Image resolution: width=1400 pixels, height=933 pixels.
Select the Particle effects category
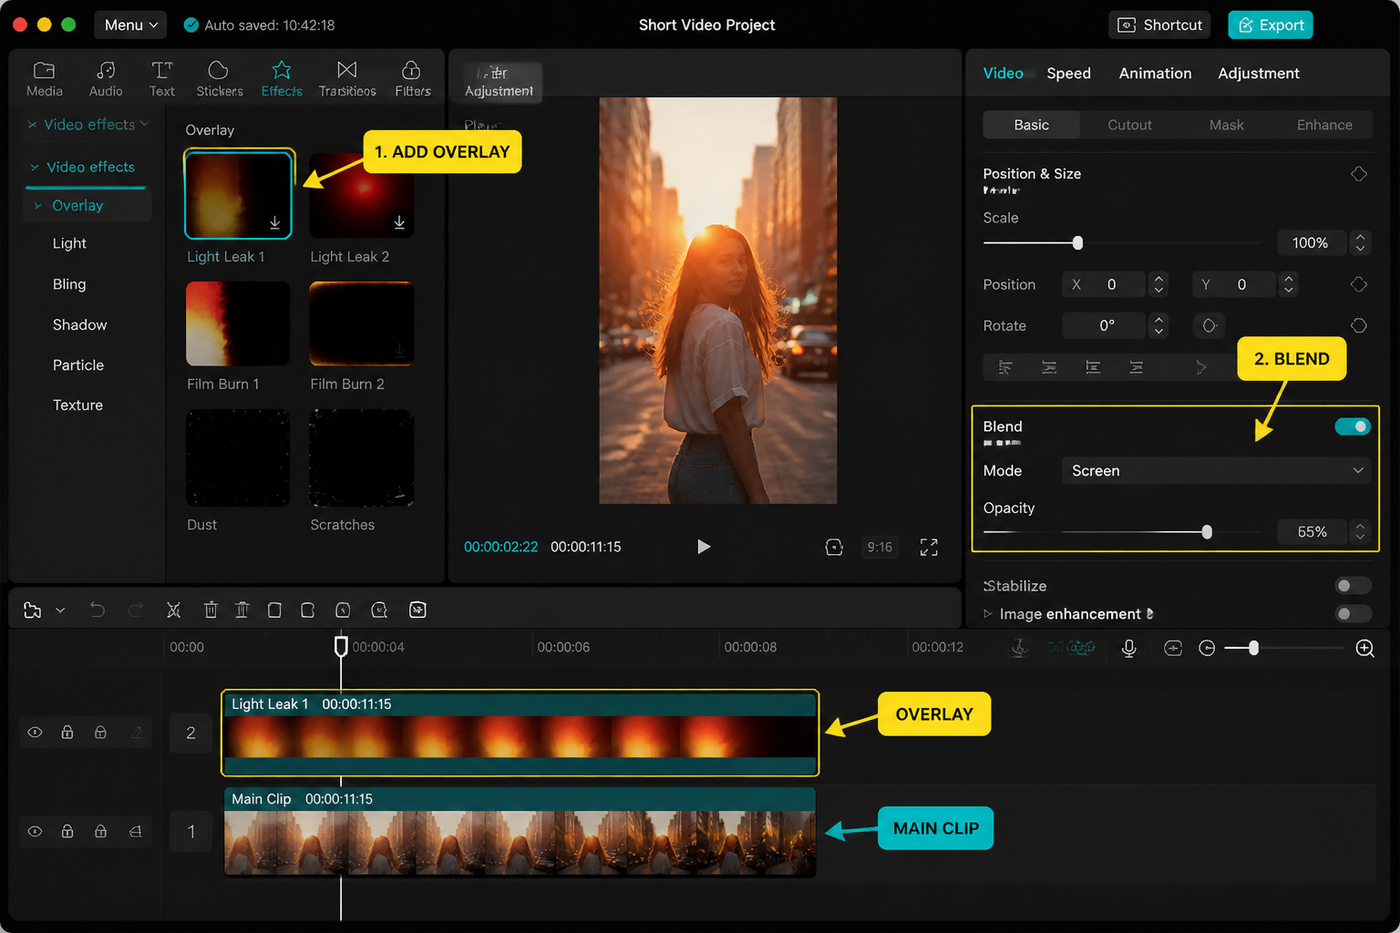[78, 365]
